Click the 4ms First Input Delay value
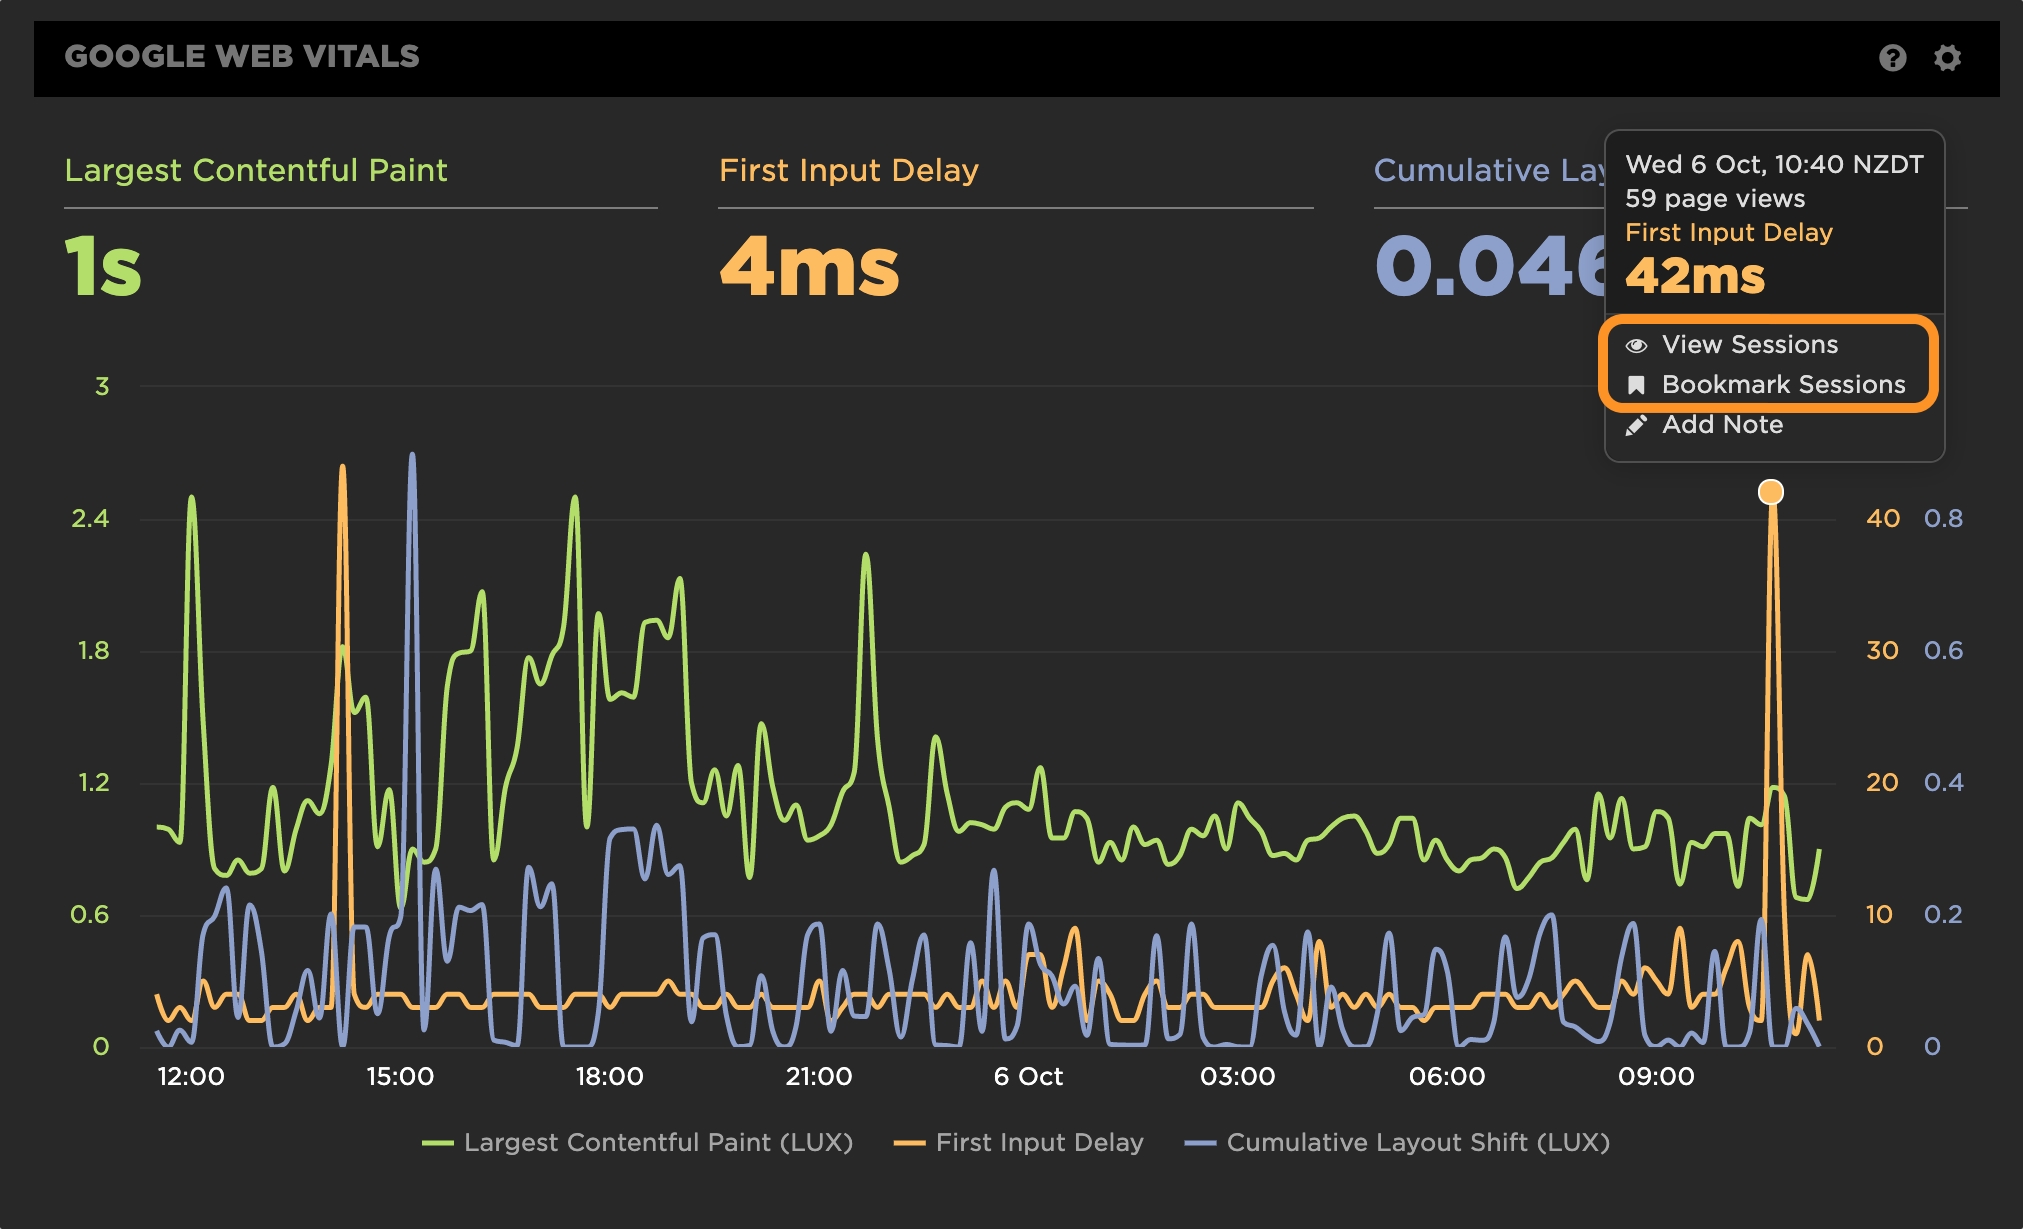This screenshot has height=1229, width=2023. (809, 267)
